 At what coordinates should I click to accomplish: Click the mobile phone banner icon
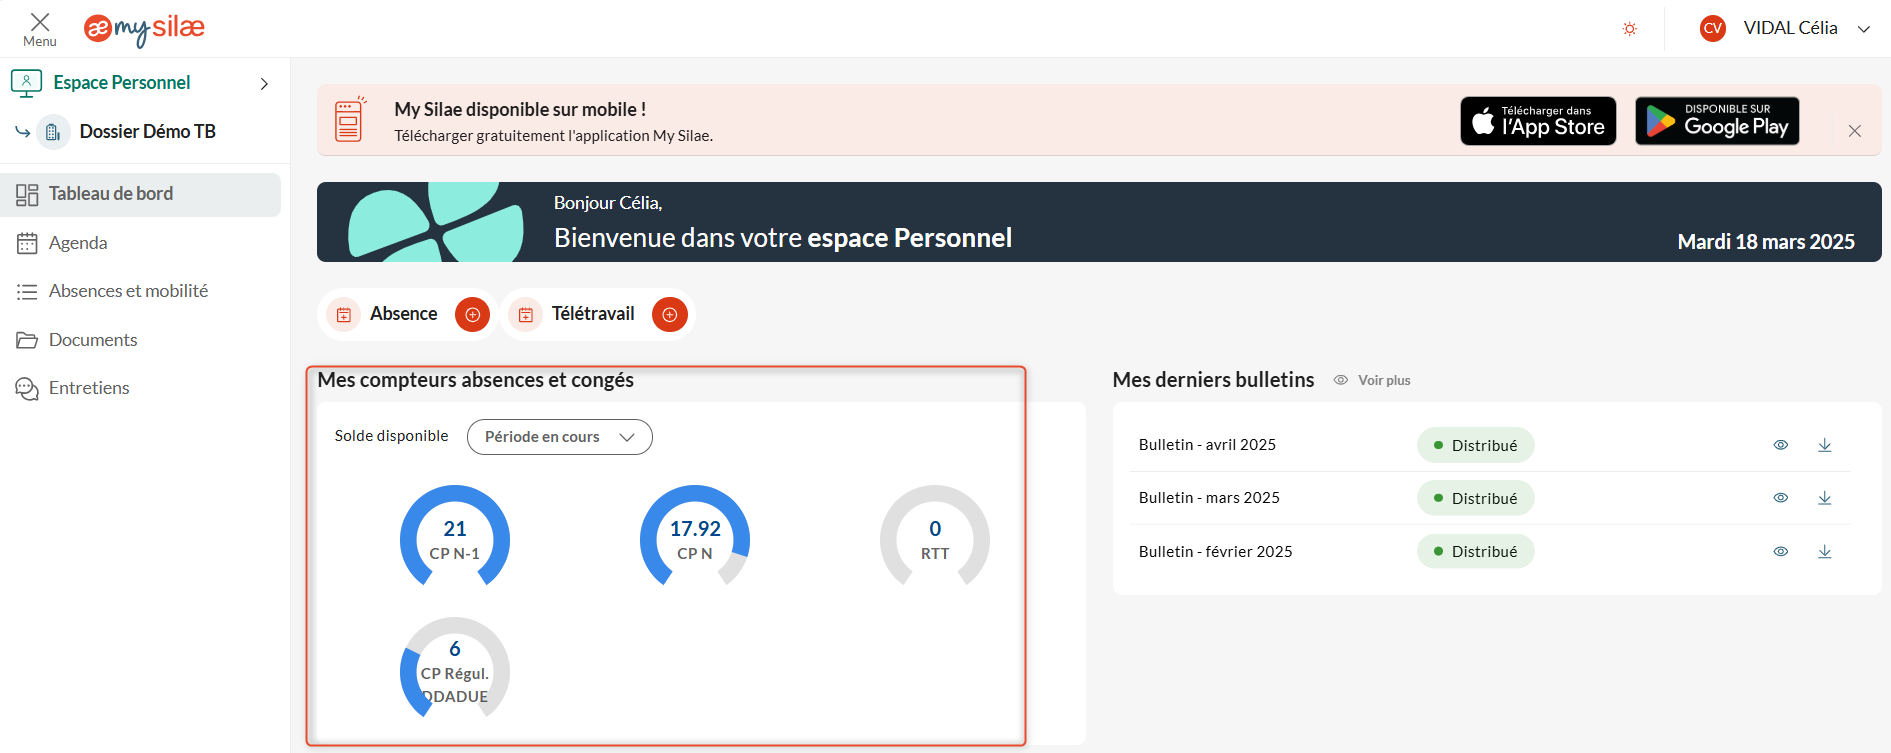pyautogui.click(x=349, y=120)
